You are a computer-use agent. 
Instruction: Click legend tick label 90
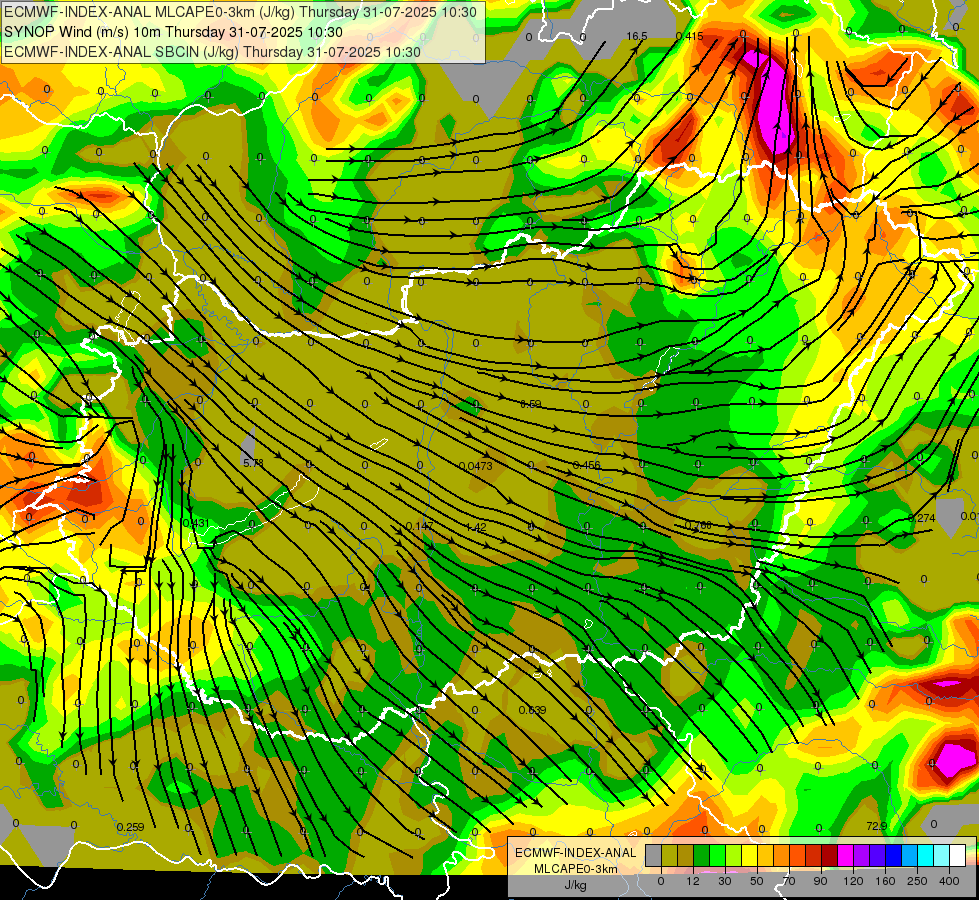point(820,881)
